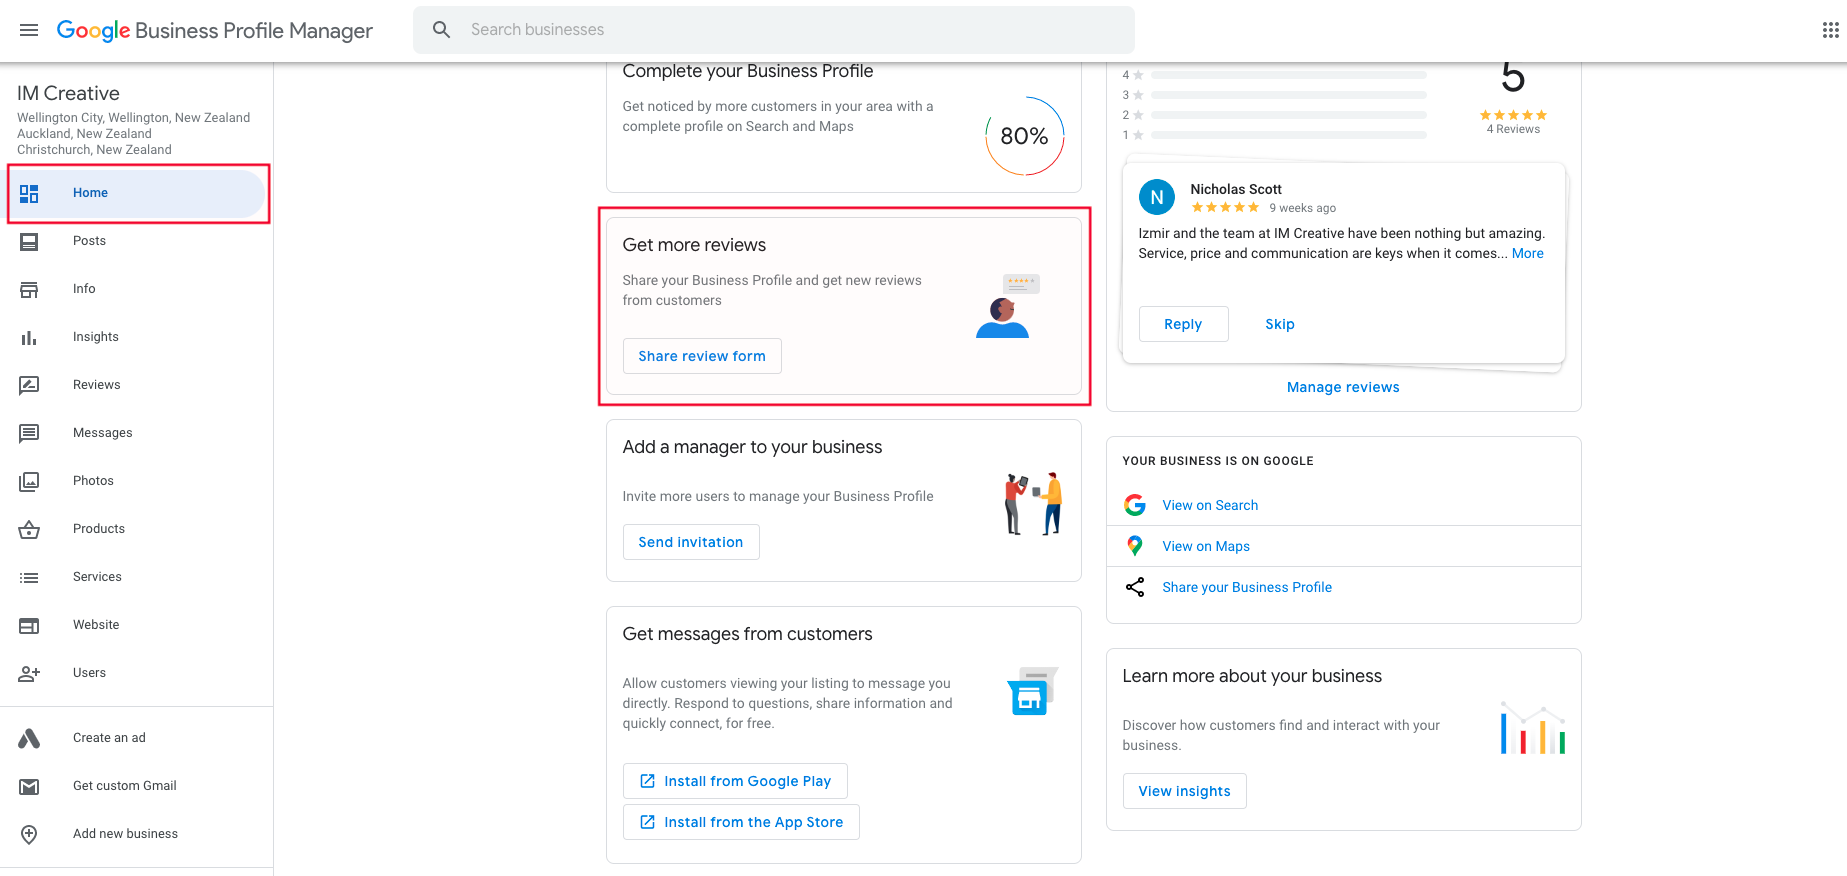1847x876 pixels.
Task: Click the Products basket icon
Action: click(x=29, y=529)
